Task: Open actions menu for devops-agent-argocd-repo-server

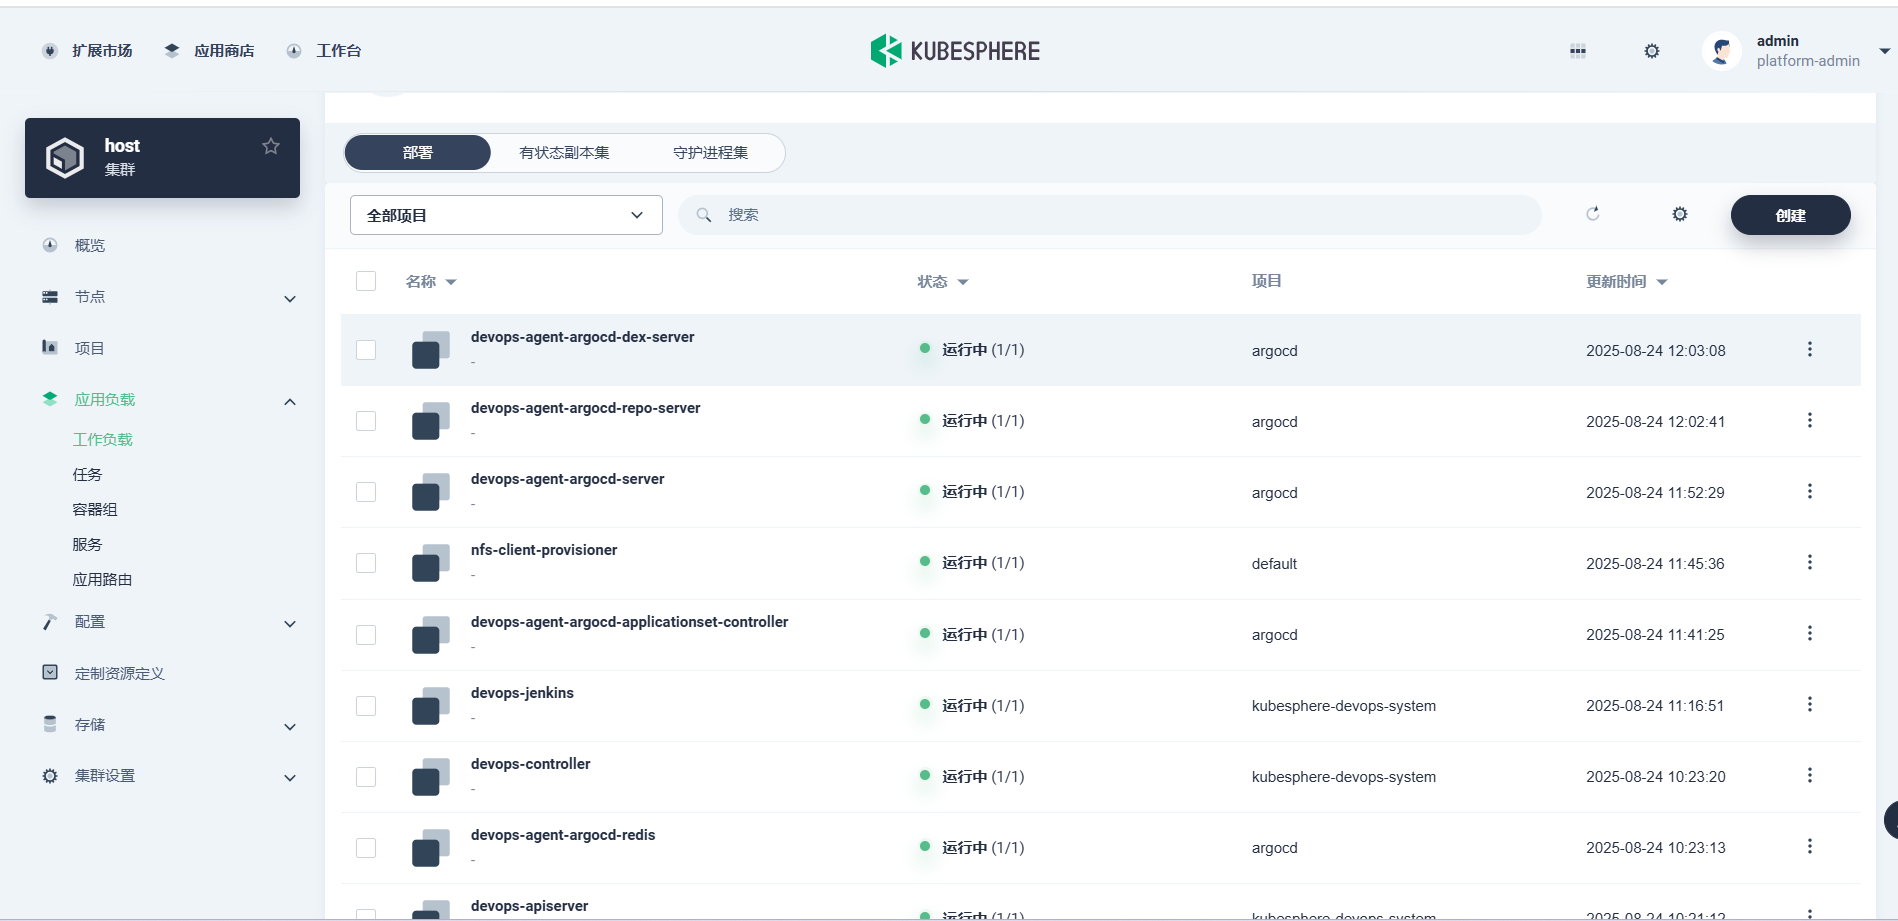Action: [1809, 420]
